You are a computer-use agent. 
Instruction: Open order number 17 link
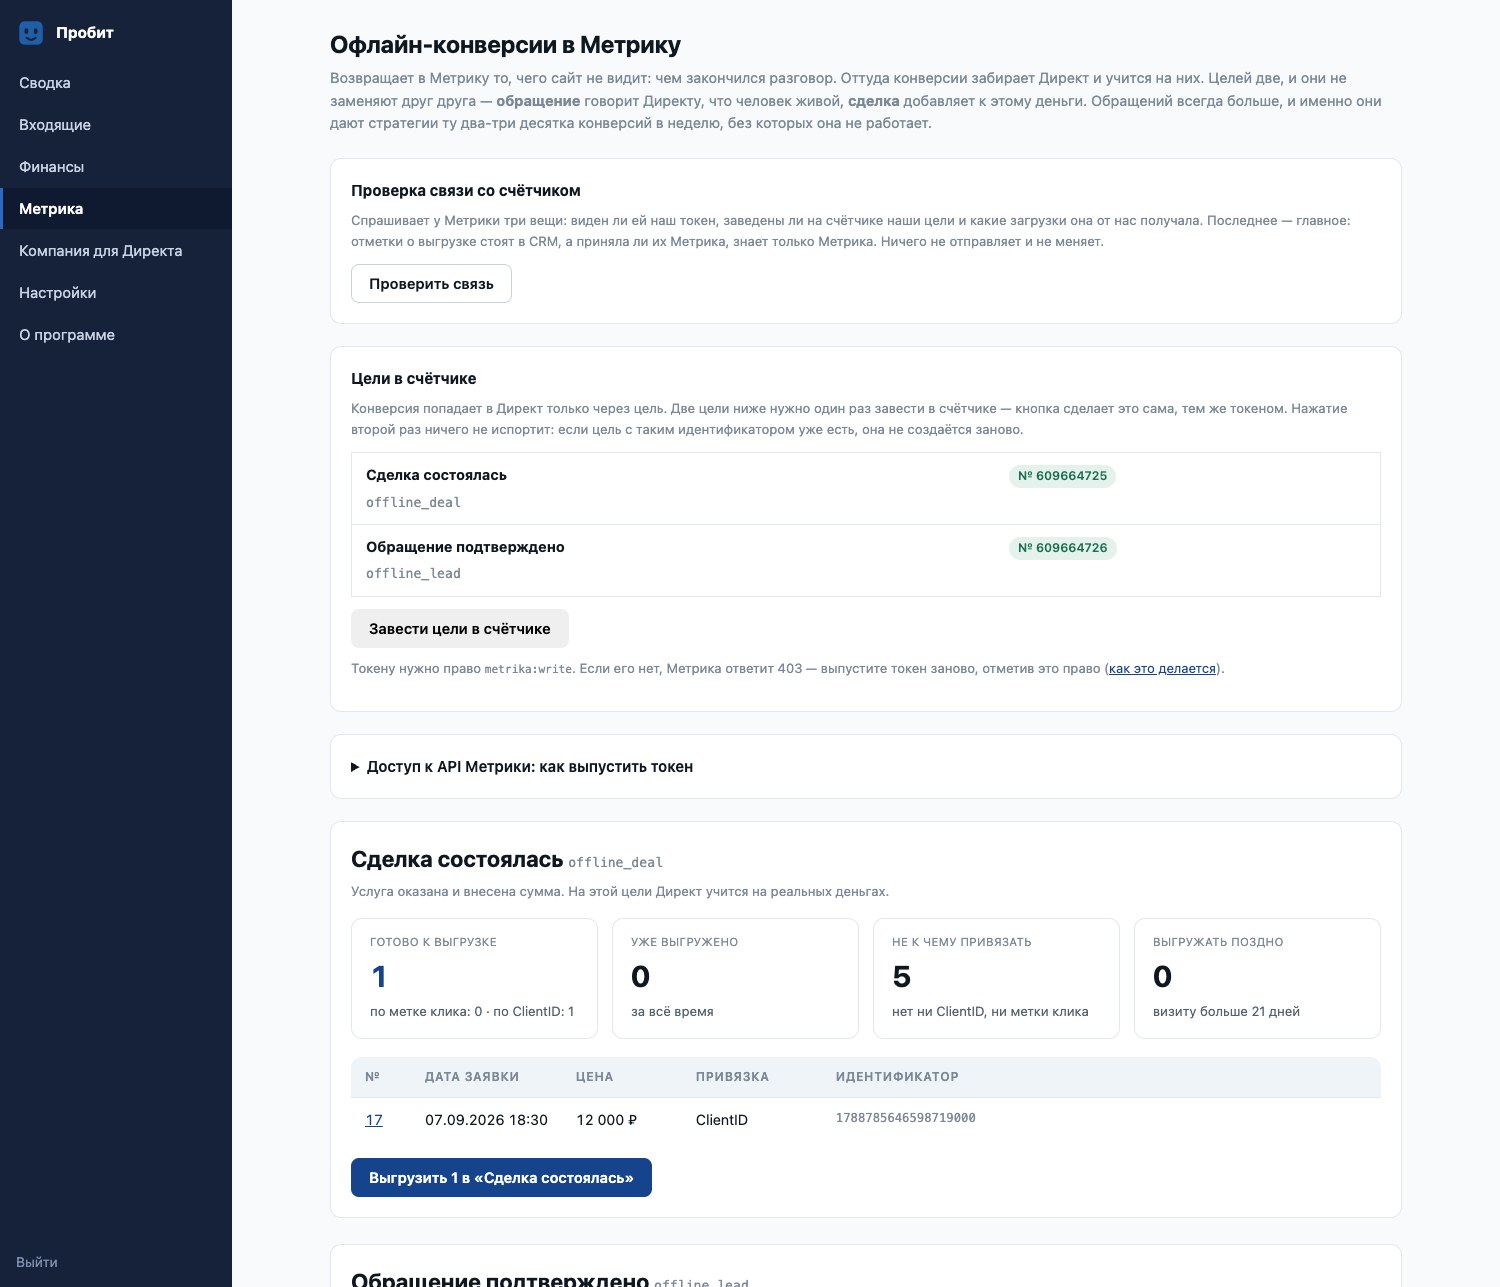[374, 1120]
